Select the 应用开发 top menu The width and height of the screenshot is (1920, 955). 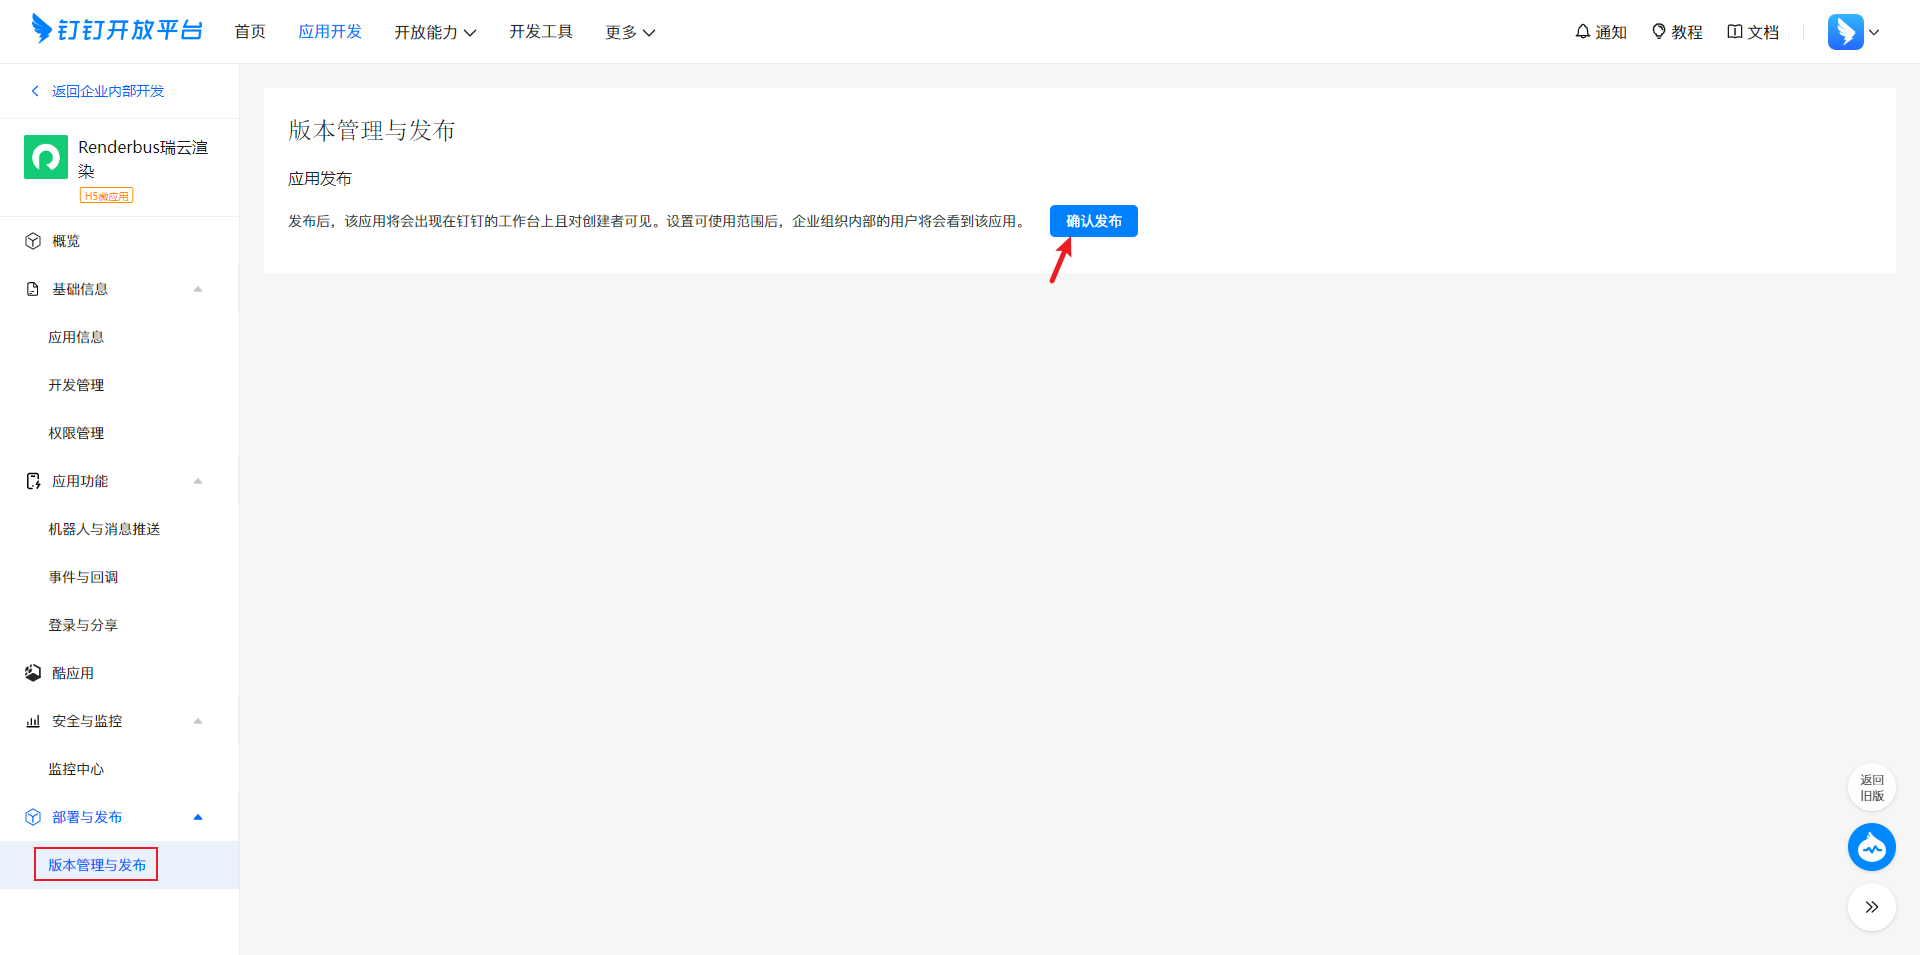pyautogui.click(x=330, y=32)
